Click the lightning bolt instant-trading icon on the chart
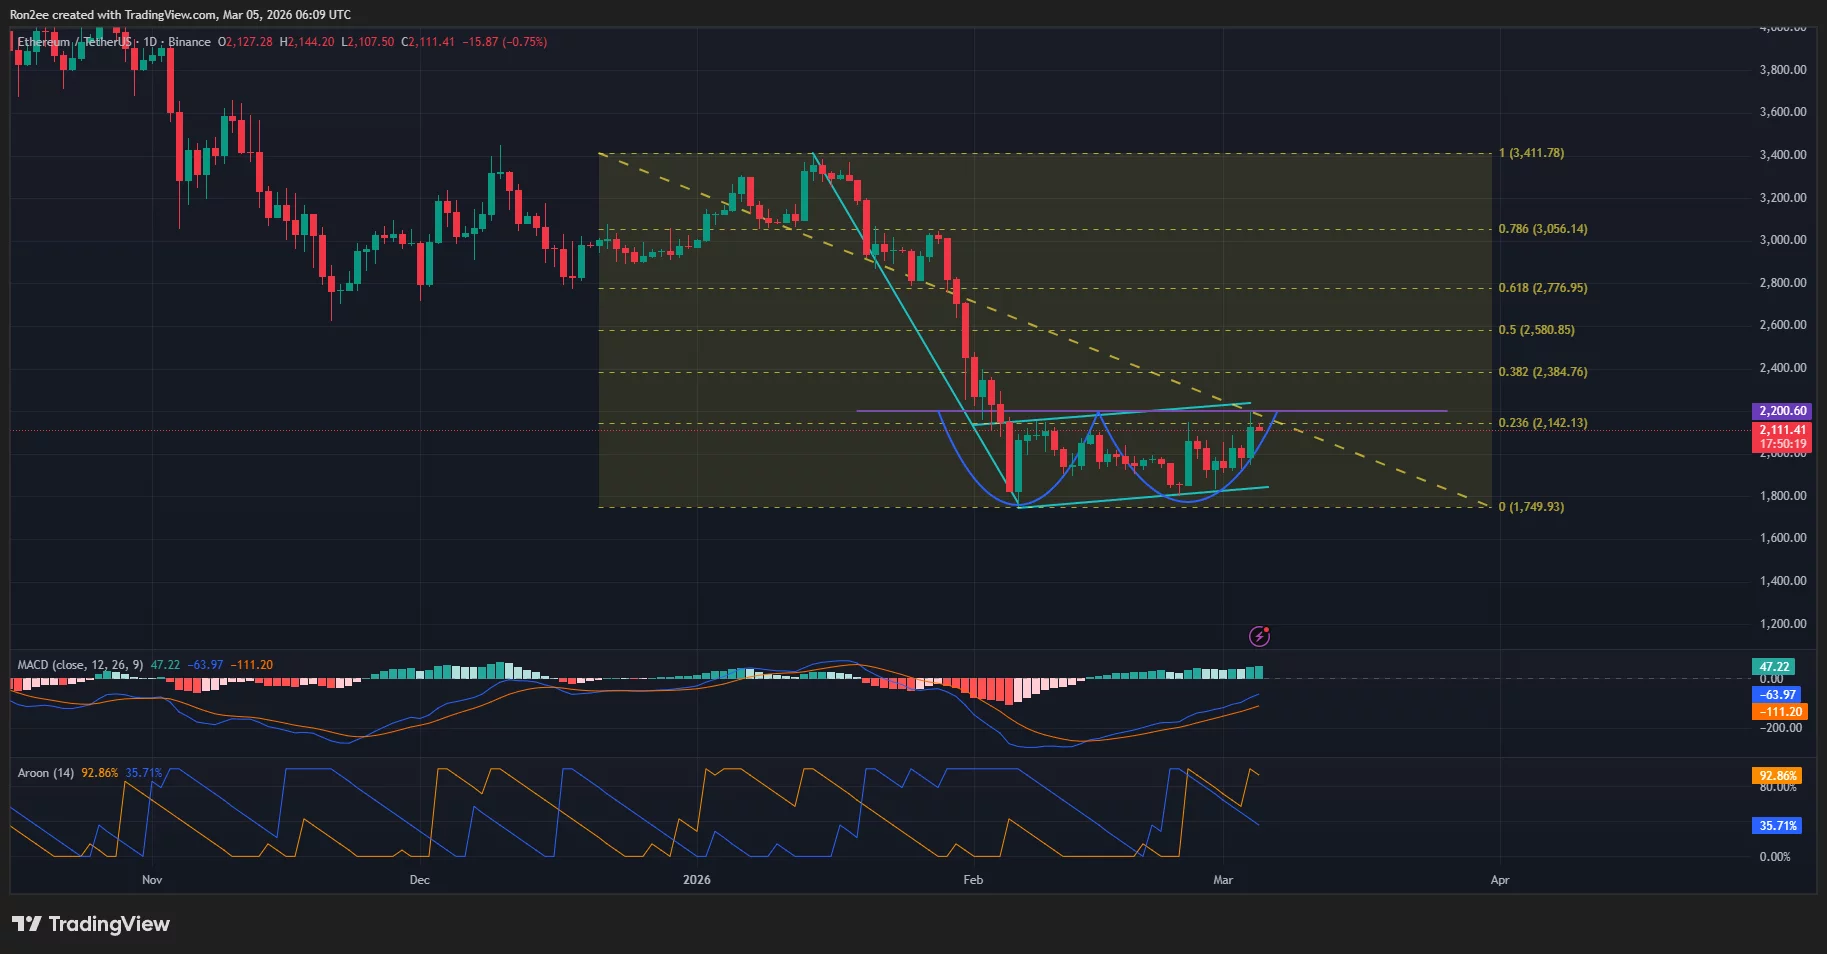 [x=1258, y=636]
